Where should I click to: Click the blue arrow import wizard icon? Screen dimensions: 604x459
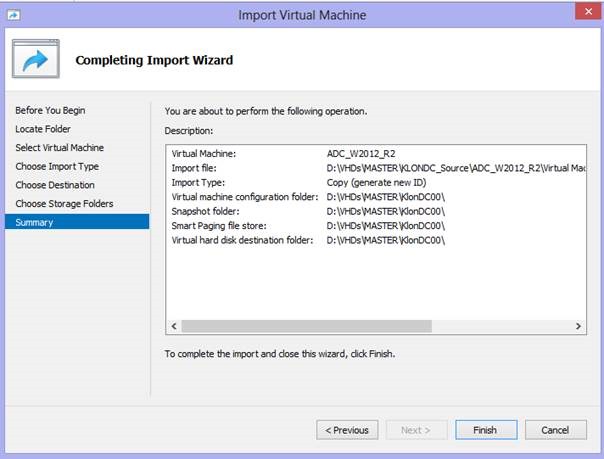[x=36, y=59]
